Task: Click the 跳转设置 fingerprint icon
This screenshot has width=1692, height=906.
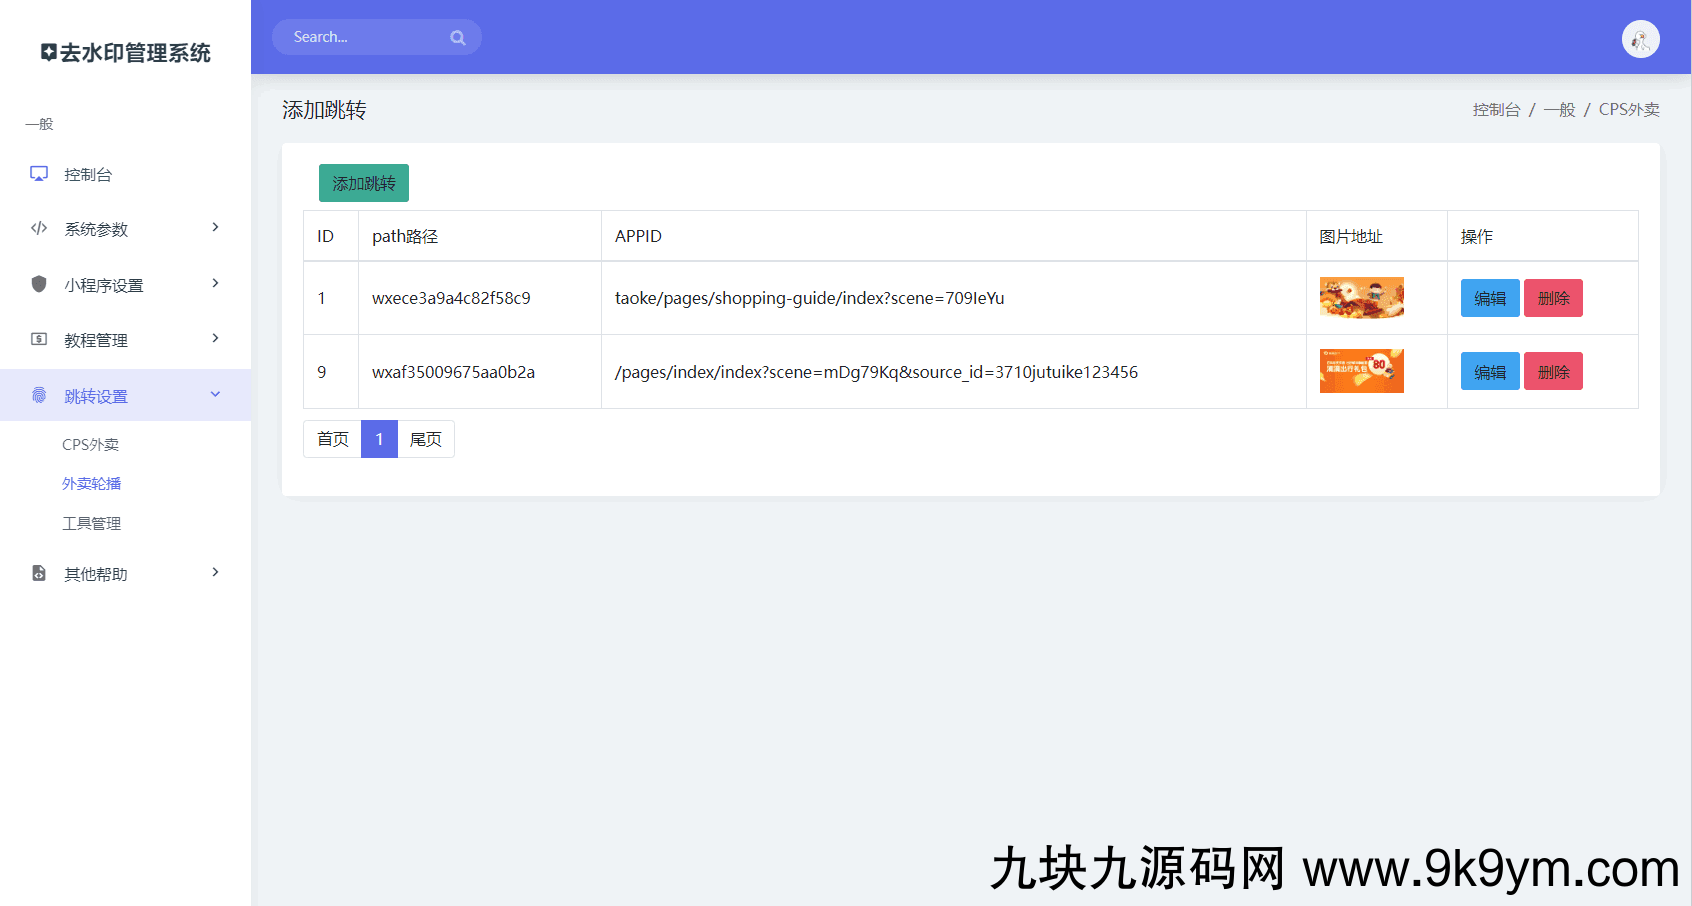Action: coord(39,395)
